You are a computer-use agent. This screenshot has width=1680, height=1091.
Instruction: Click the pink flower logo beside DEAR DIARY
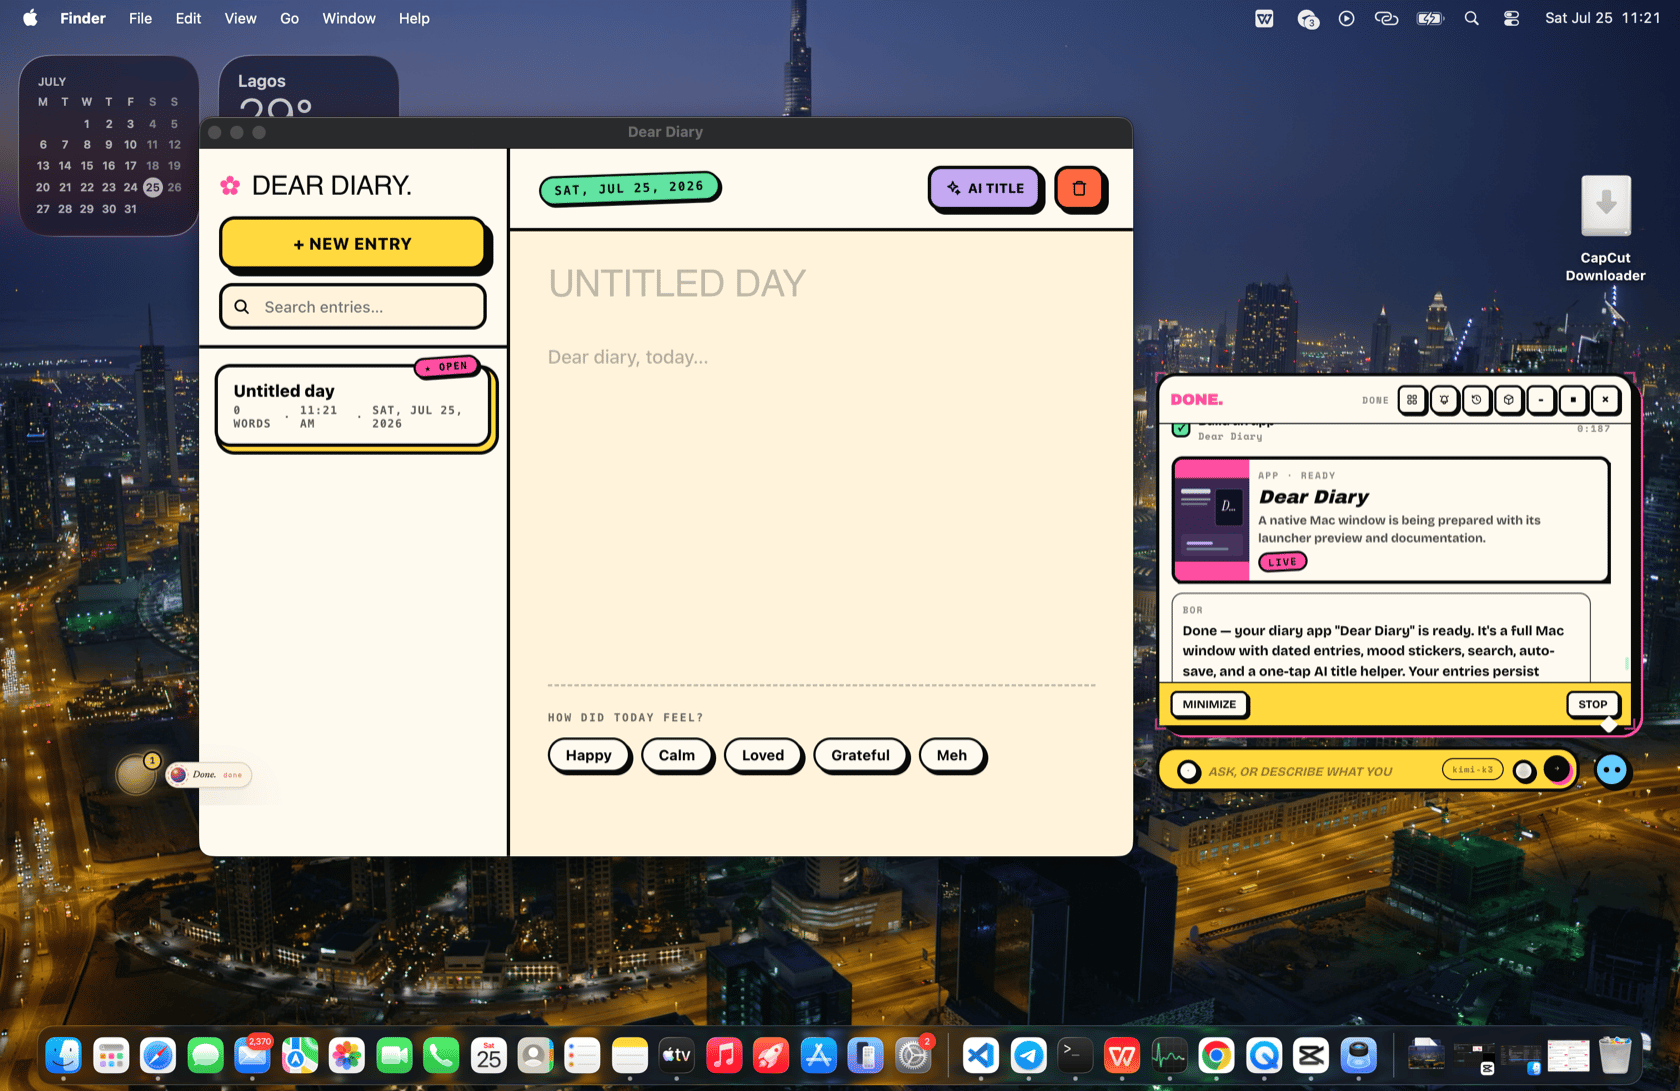pyautogui.click(x=230, y=185)
